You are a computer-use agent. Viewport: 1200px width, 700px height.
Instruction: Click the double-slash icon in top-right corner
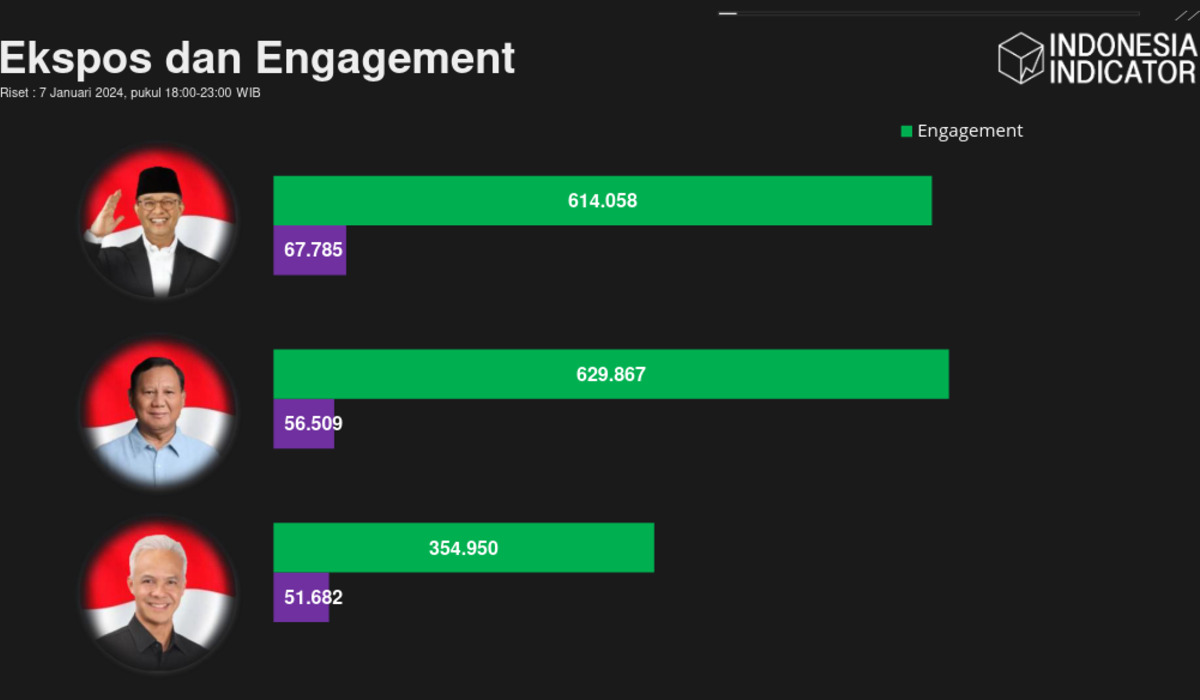(x=1186, y=14)
